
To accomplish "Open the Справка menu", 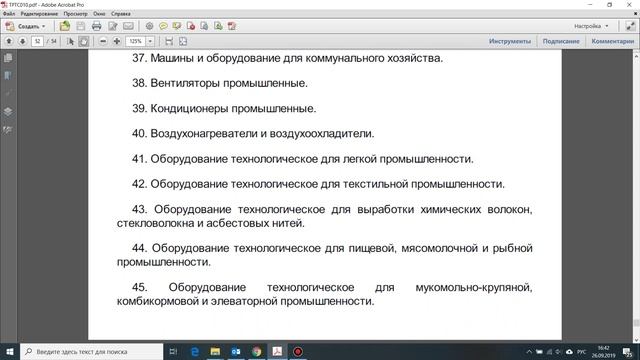I will tap(121, 14).
